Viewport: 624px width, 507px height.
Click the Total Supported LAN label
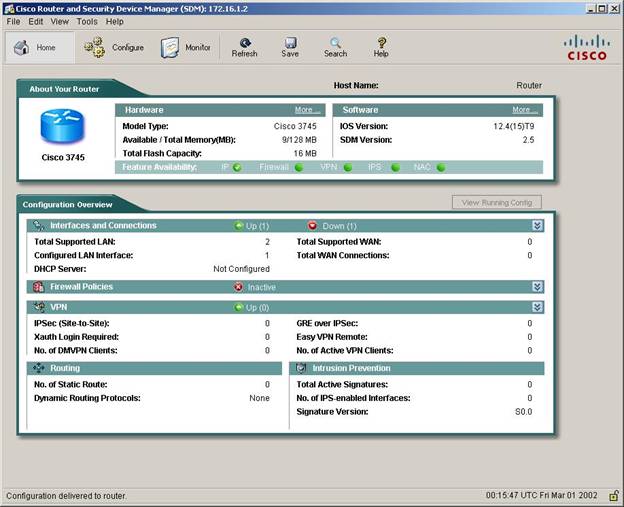(x=75, y=242)
